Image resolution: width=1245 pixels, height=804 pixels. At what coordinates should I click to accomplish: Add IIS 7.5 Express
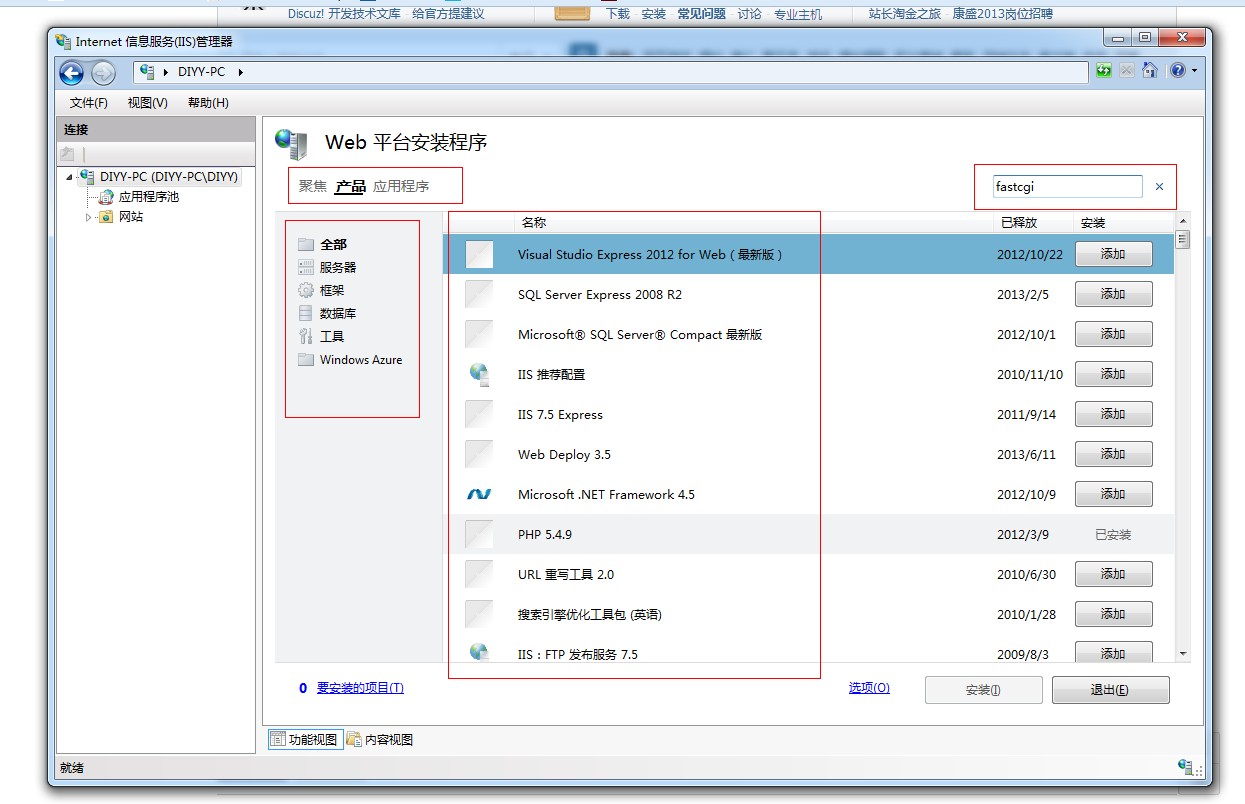click(x=1113, y=414)
